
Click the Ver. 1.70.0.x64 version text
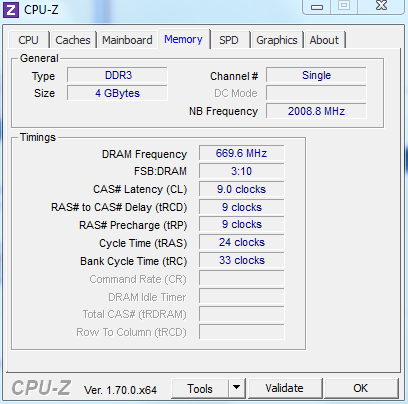[x=120, y=390]
